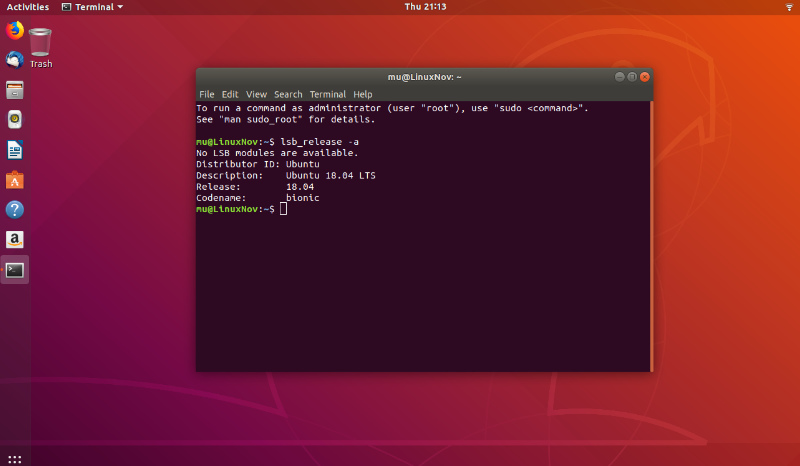This screenshot has width=800, height=466.
Task: Open the Help question mark icon
Action: coord(15,210)
